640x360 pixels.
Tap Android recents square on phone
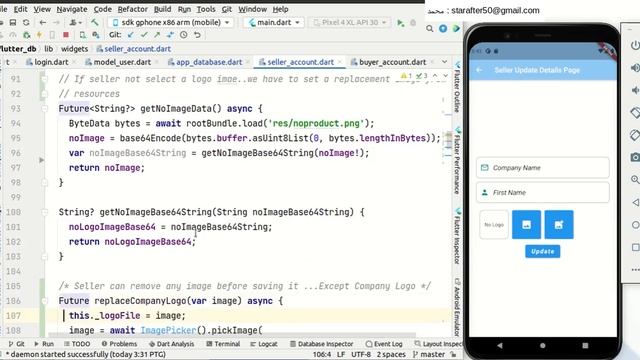pos(585,345)
